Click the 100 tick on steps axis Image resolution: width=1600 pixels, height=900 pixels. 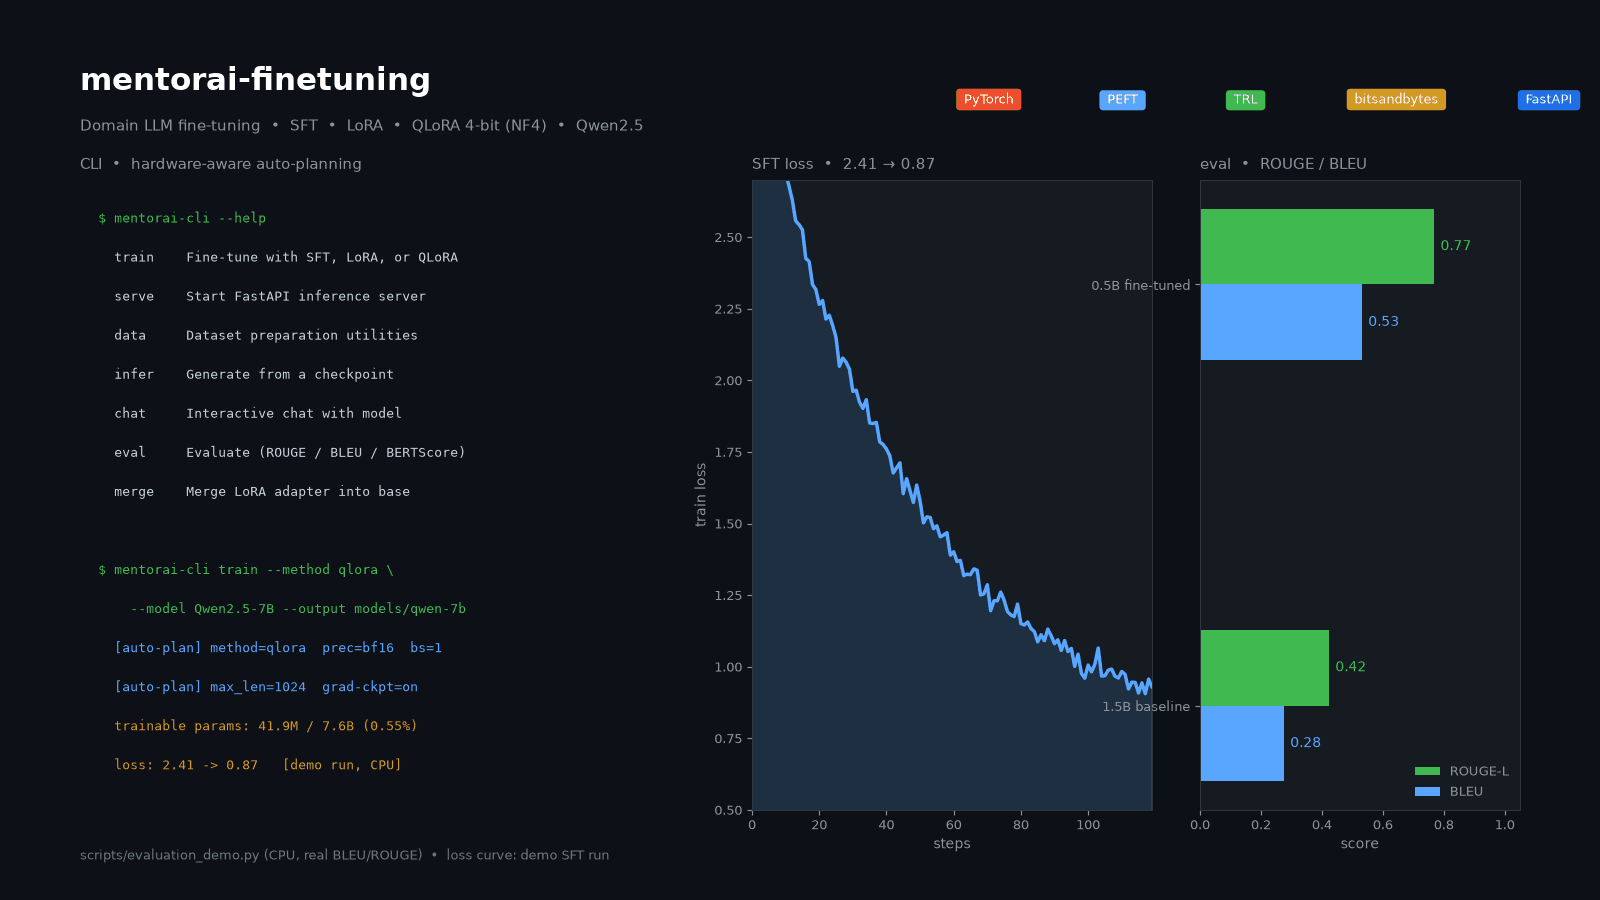pos(1088,825)
